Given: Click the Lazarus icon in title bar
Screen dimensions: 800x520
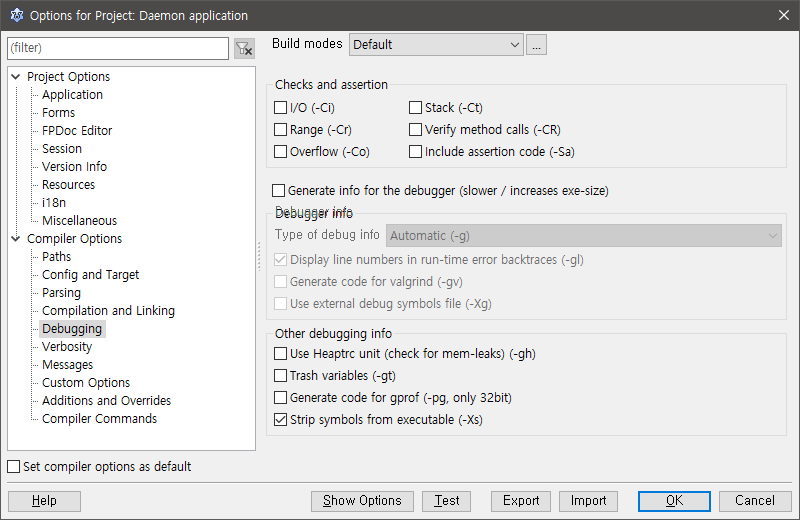Looking at the screenshot, I should click(x=16, y=15).
